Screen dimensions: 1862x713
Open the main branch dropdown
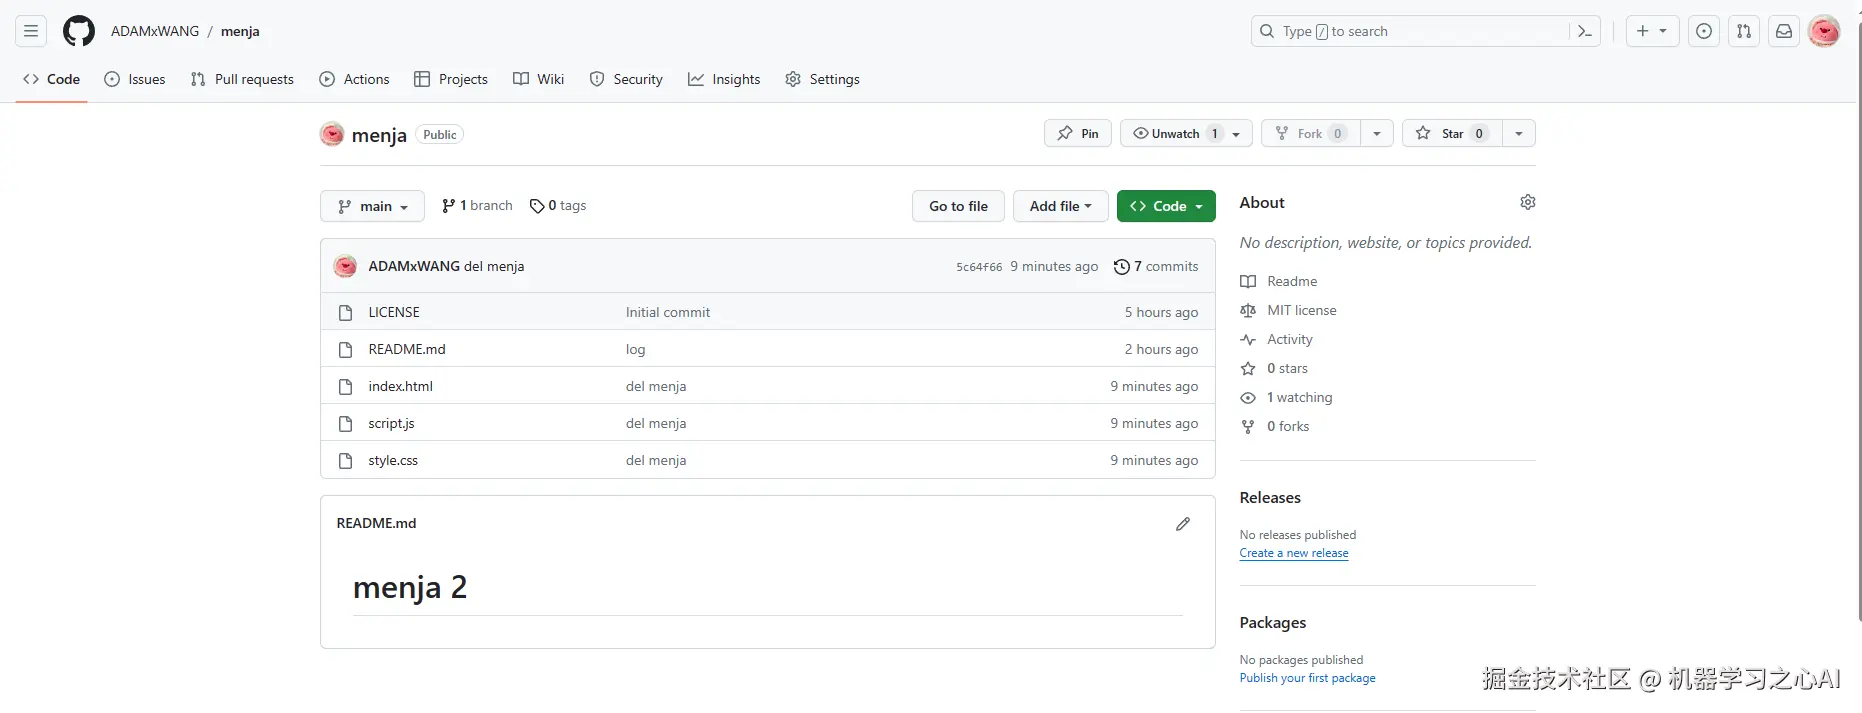point(372,206)
